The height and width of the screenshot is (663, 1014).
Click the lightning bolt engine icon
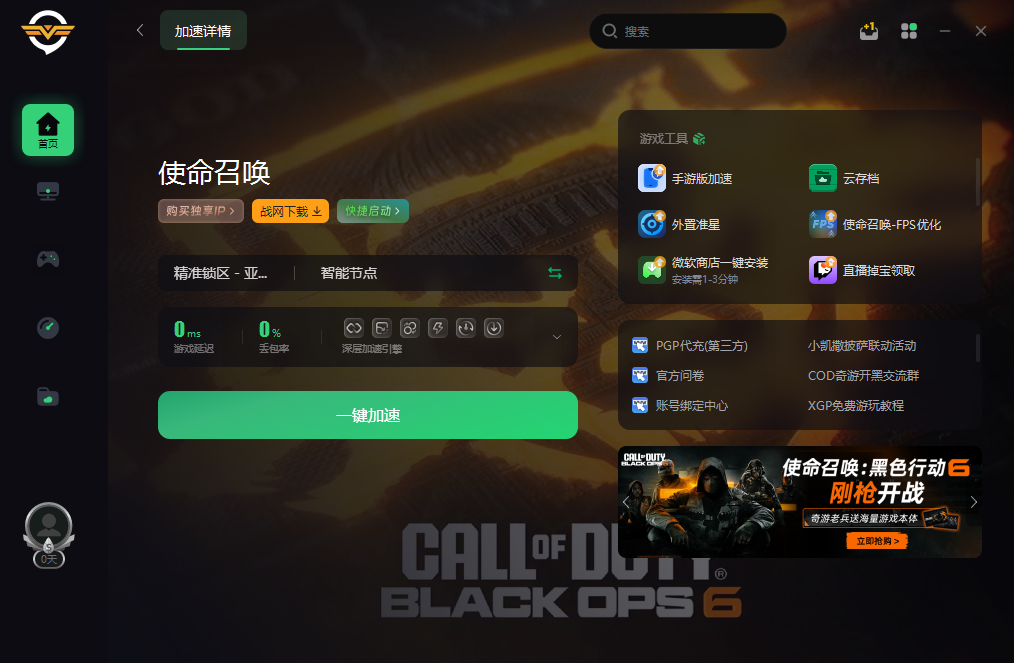[x=438, y=328]
